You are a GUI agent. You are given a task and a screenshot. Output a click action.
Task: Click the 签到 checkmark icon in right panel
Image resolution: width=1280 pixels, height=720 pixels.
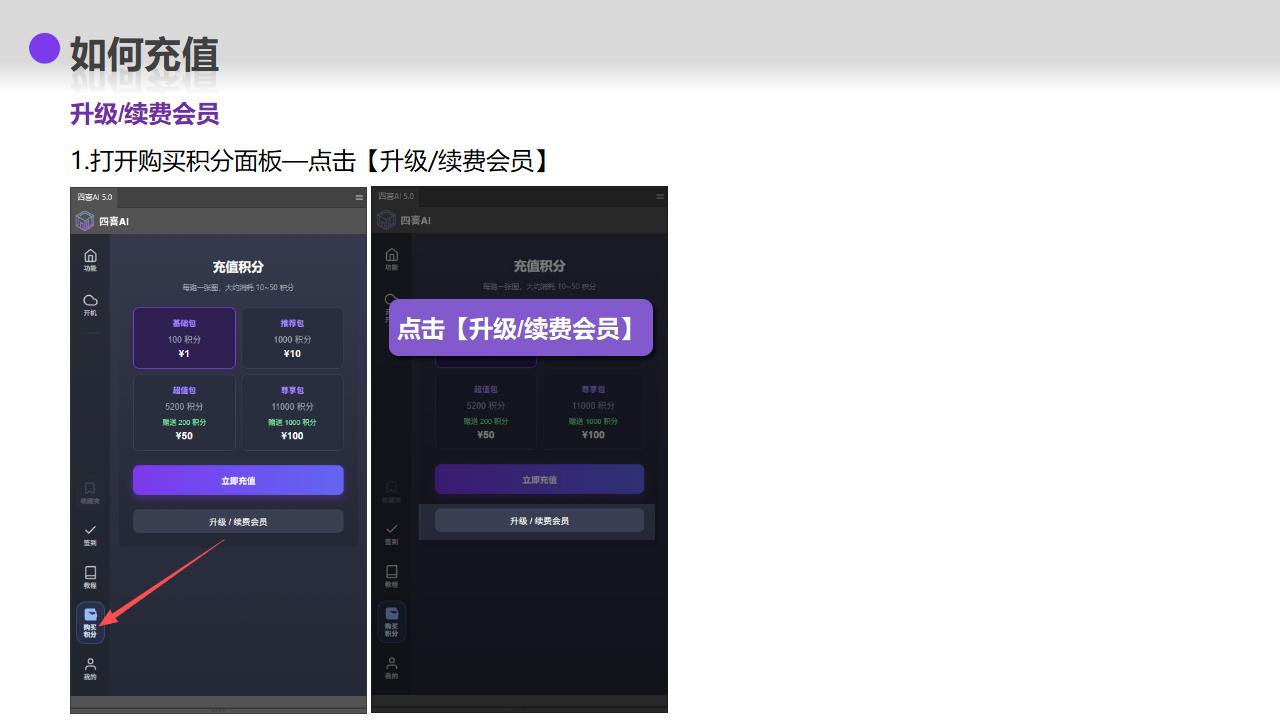(391, 533)
